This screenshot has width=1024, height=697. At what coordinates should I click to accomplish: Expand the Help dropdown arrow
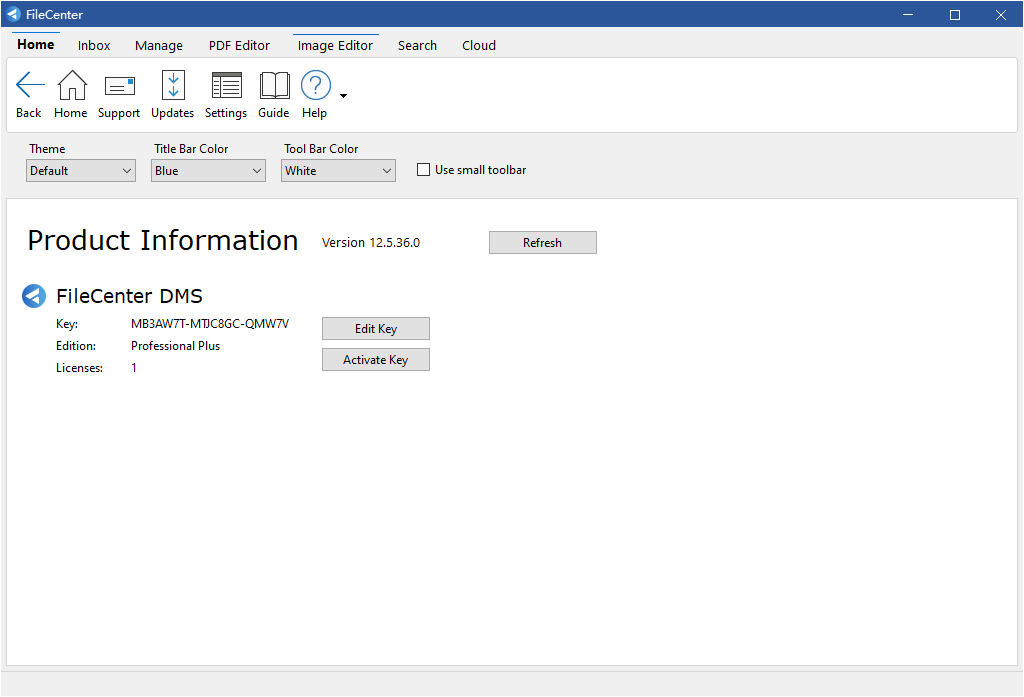tap(344, 96)
